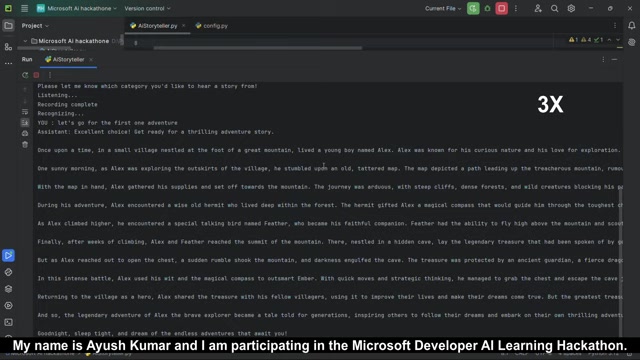This screenshot has height=360, width=640.
Task: Click the "Assistant: Excellent choice!" line
Action: pyautogui.click(x=156, y=132)
